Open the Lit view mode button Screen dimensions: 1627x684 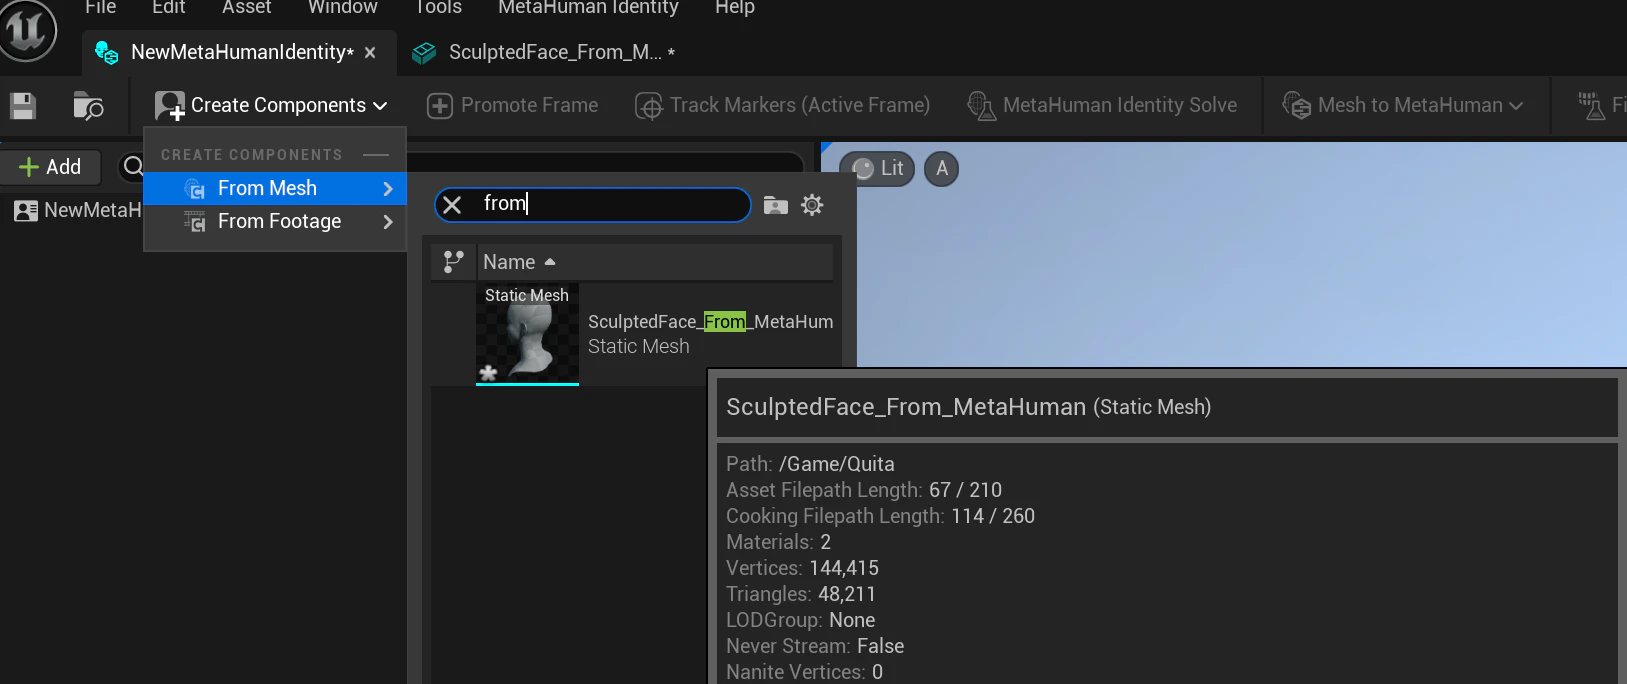coord(877,168)
